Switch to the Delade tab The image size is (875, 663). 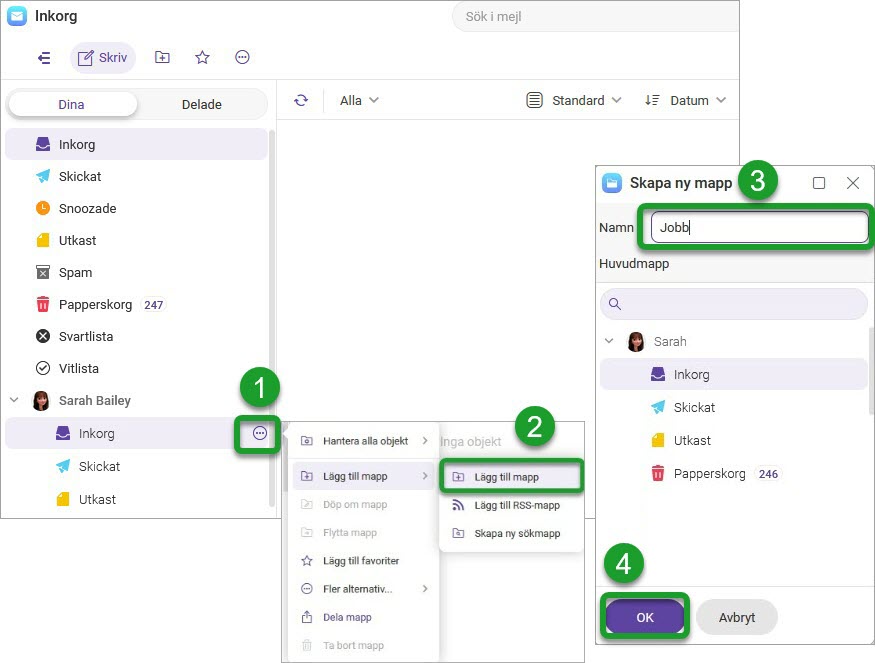click(202, 104)
